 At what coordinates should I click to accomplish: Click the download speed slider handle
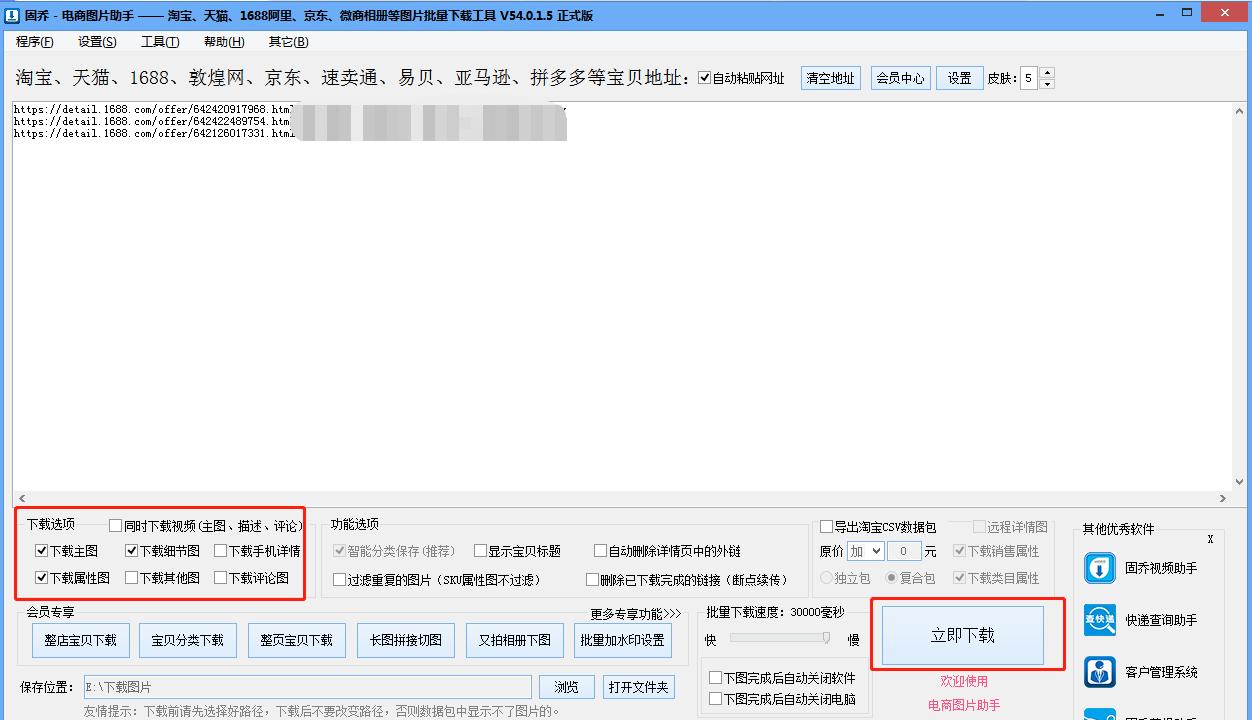click(826, 637)
